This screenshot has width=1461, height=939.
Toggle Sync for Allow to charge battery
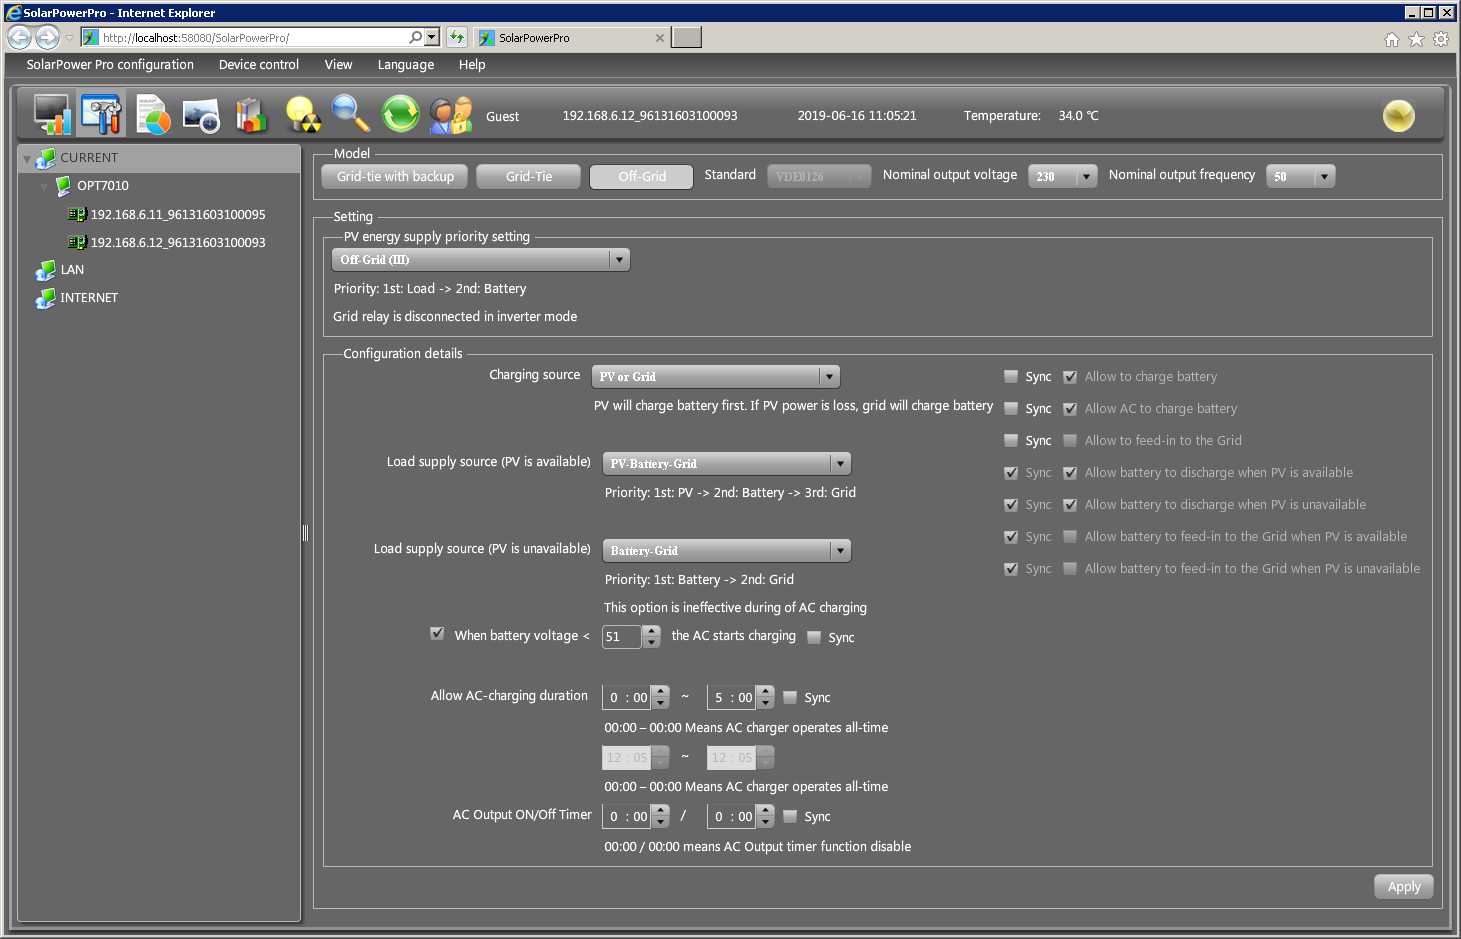(x=1011, y=377)
